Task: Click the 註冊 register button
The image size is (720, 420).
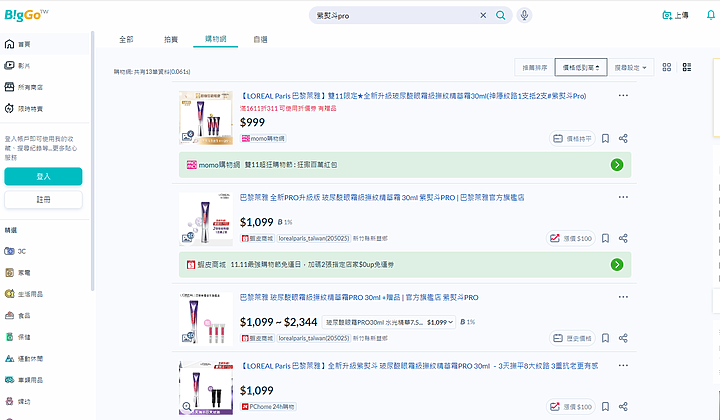Action: [x=43, y=200]
